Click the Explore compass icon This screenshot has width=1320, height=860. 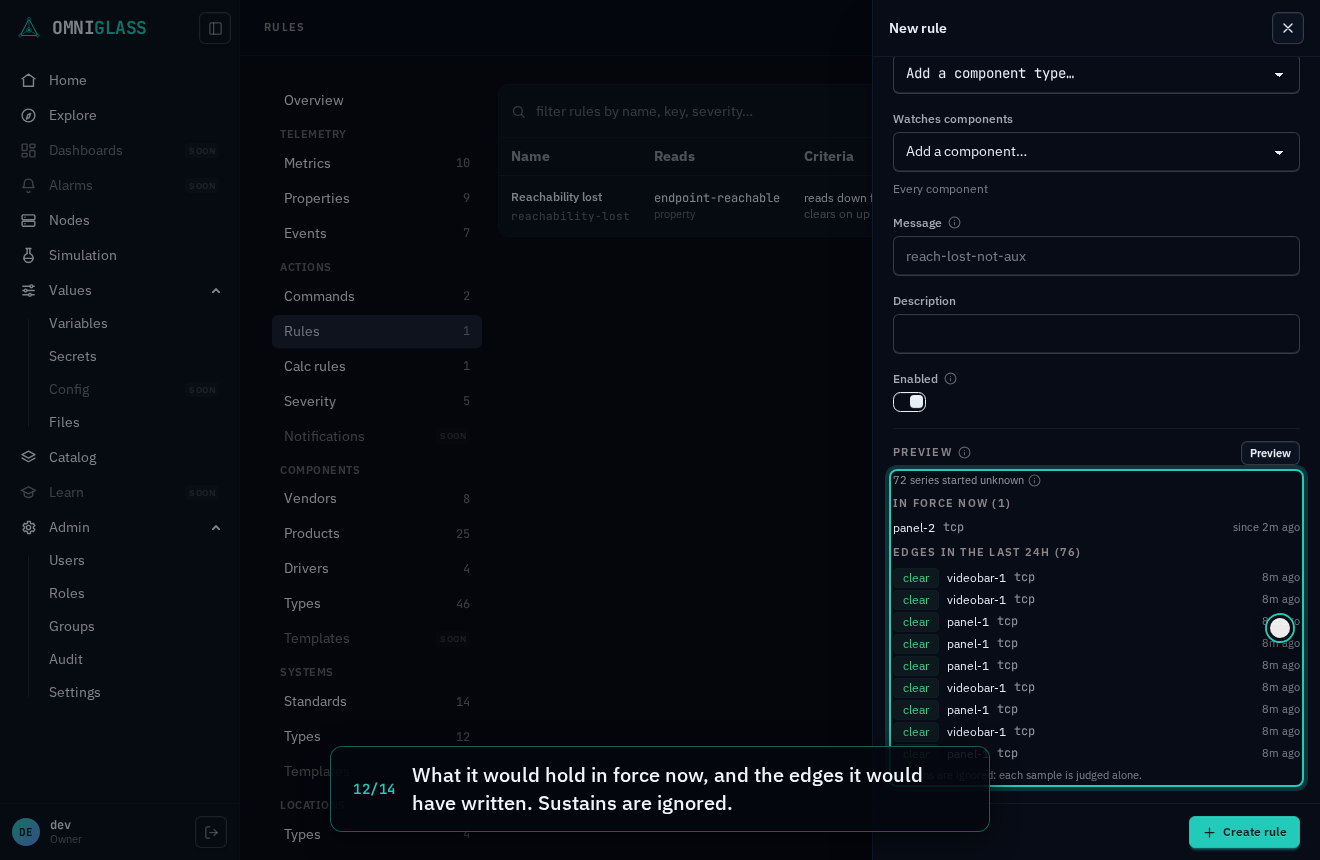point(29,115)
